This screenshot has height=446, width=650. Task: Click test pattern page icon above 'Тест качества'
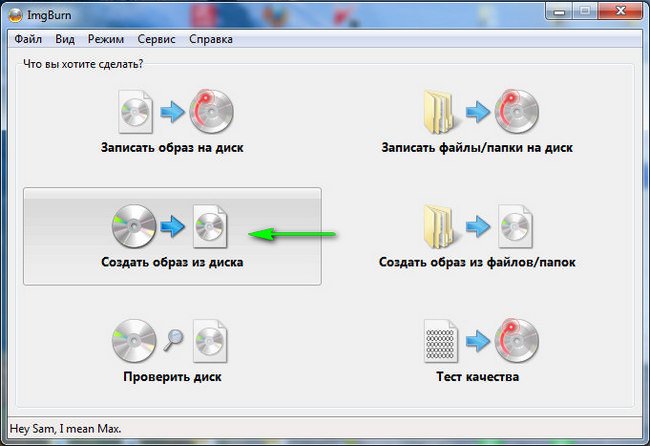pyautogui.click(x=440, y=341)
